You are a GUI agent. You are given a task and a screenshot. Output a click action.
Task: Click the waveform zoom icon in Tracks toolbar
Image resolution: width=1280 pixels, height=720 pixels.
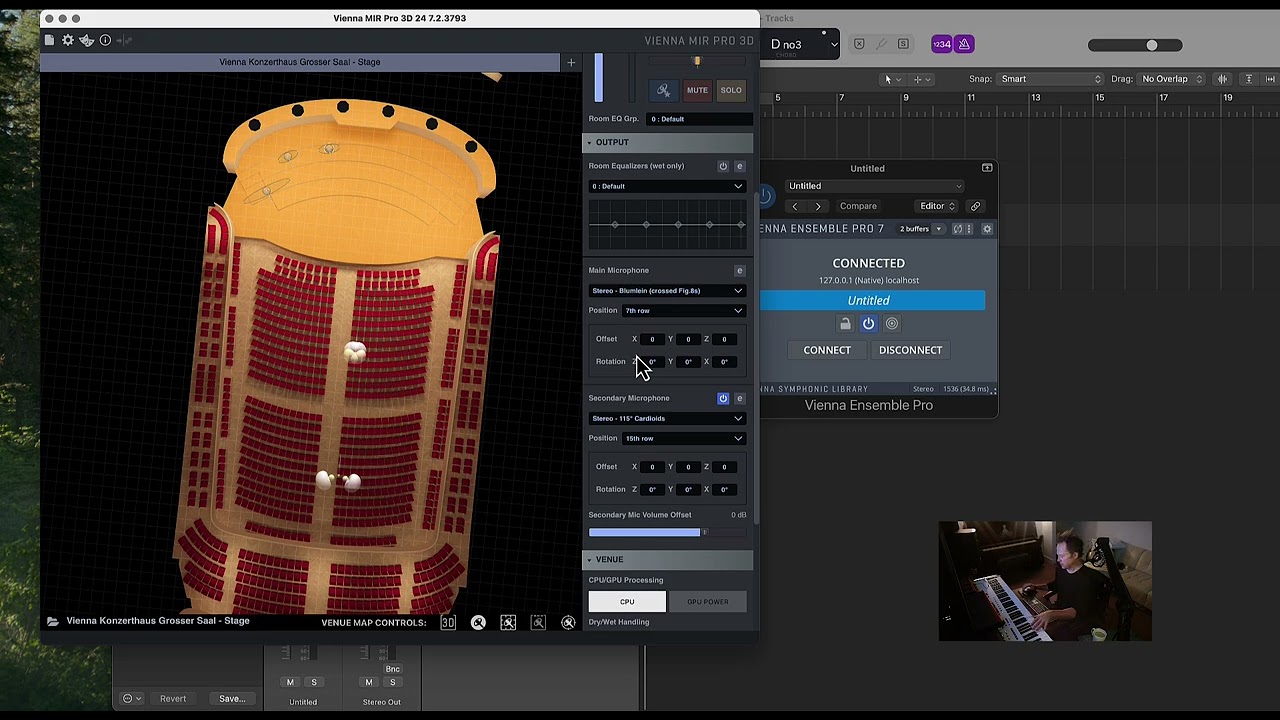click(x=1222, y=79)
